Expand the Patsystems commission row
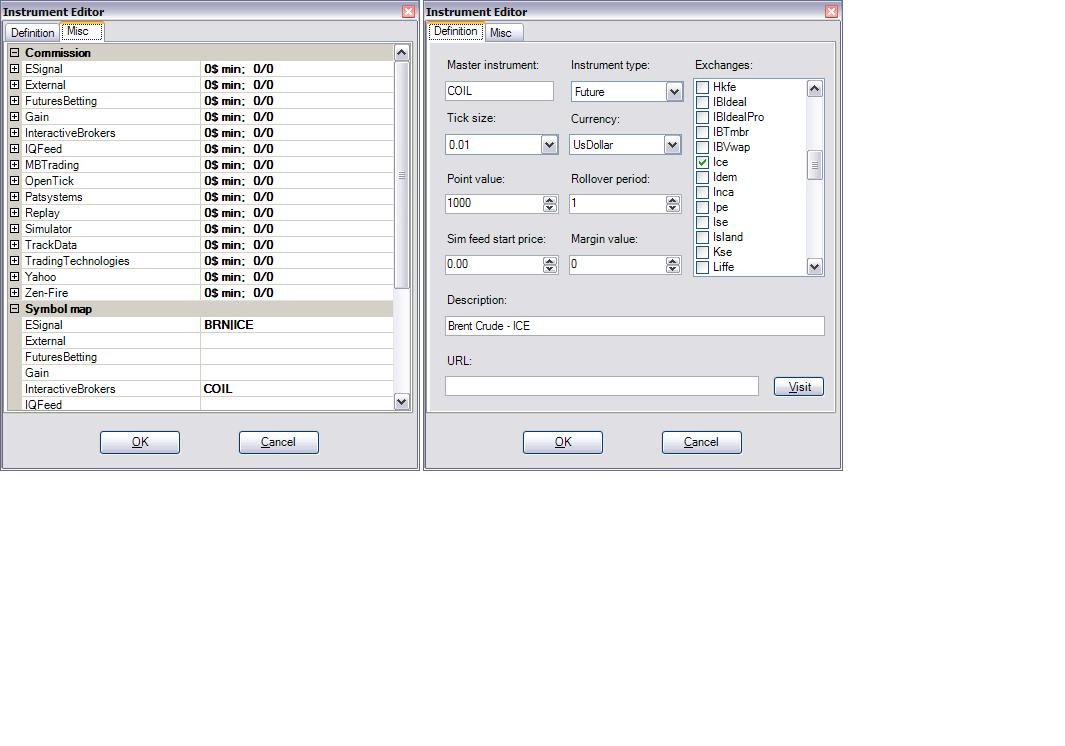Viewport: 1065px width, 746px height. pos(14,196)
